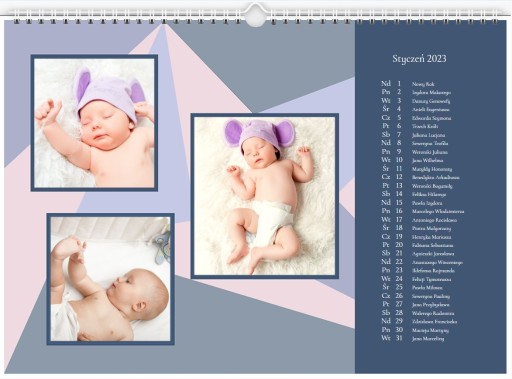The image size is (512, 379).
Task: Click the 'Cz 26' day row
Action: pyautogui.click(x=416, y=296)
